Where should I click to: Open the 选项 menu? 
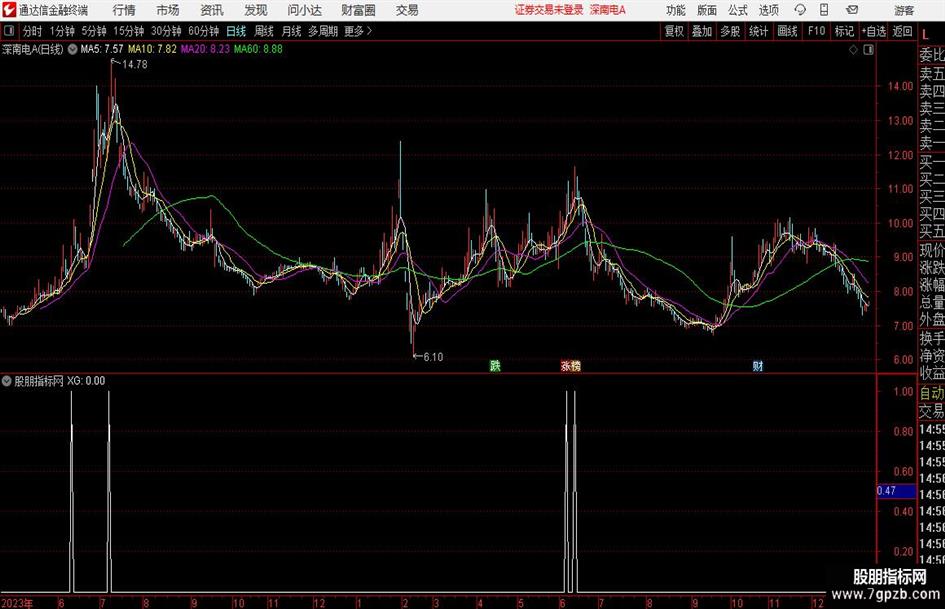[768, 10]
